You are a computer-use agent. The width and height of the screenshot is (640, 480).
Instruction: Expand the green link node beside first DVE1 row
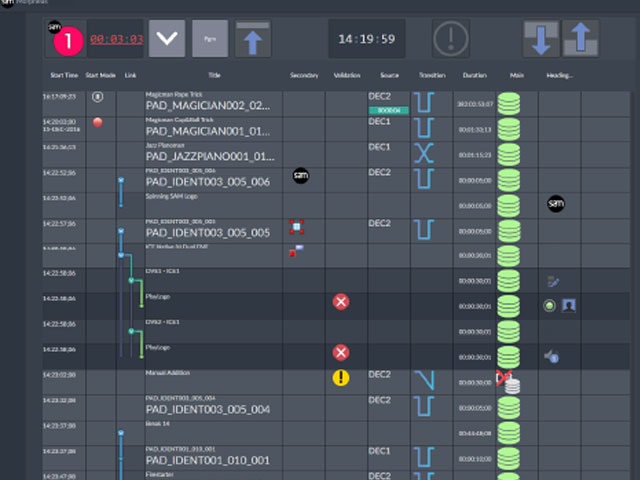(x=130, y=280)
